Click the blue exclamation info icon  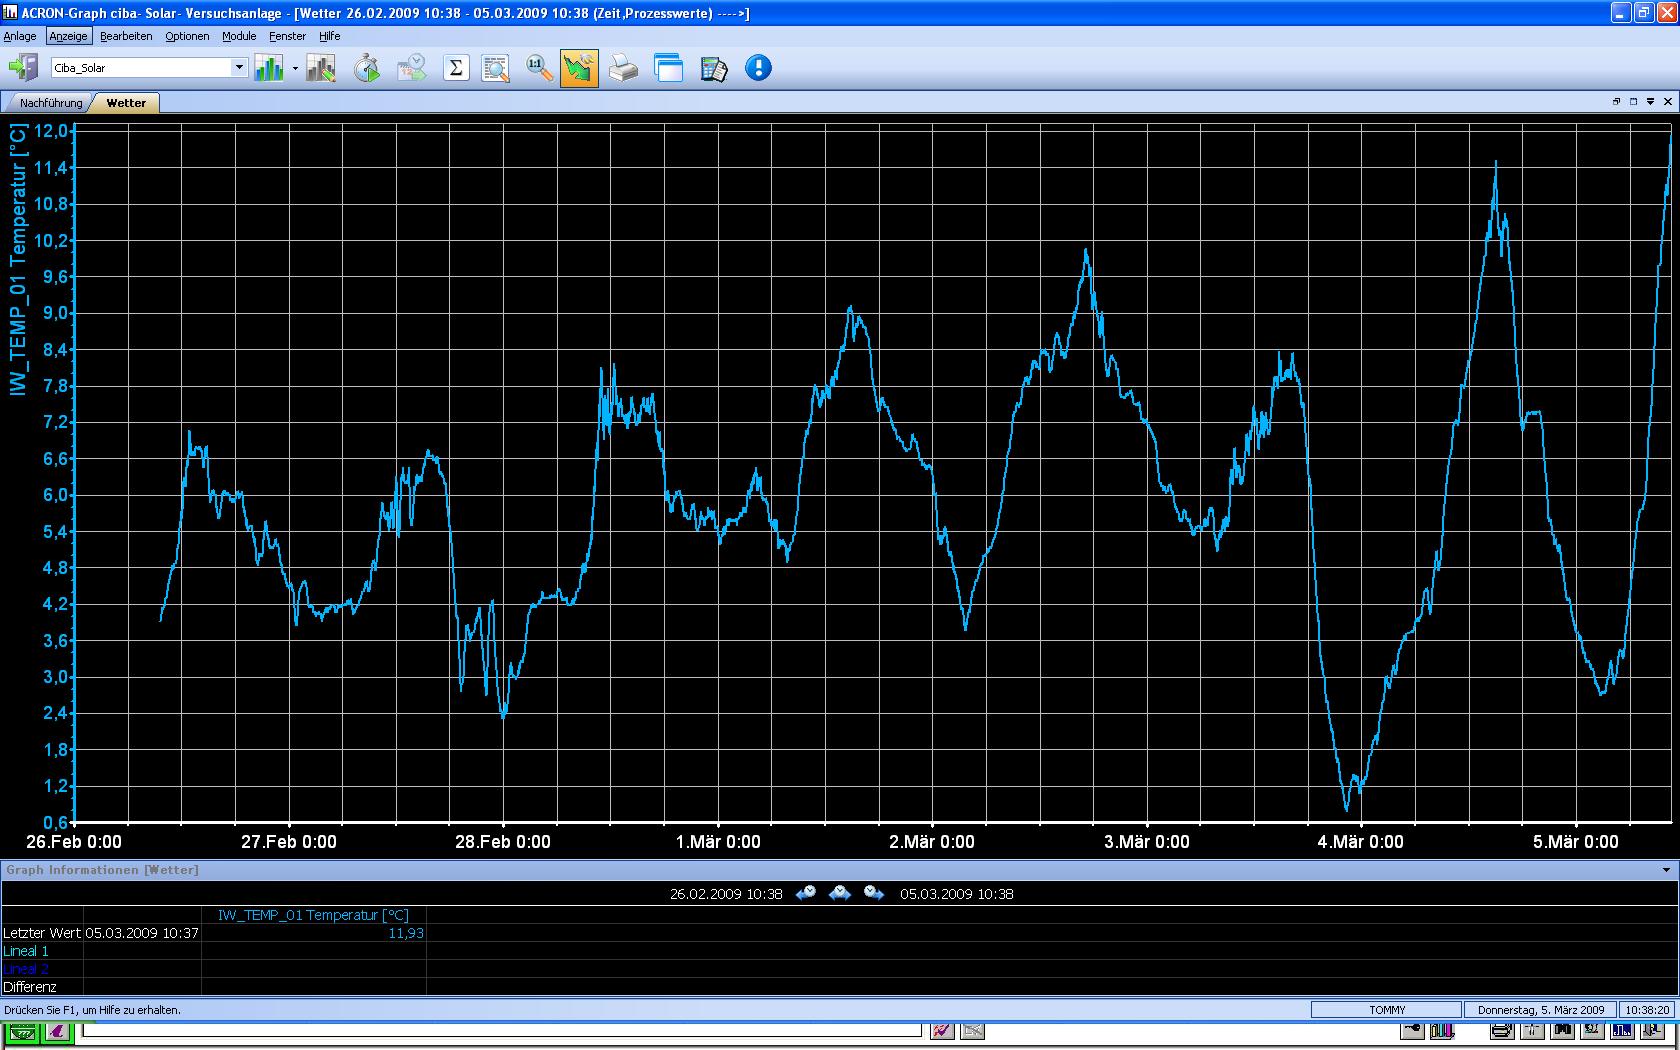point(758,68)
